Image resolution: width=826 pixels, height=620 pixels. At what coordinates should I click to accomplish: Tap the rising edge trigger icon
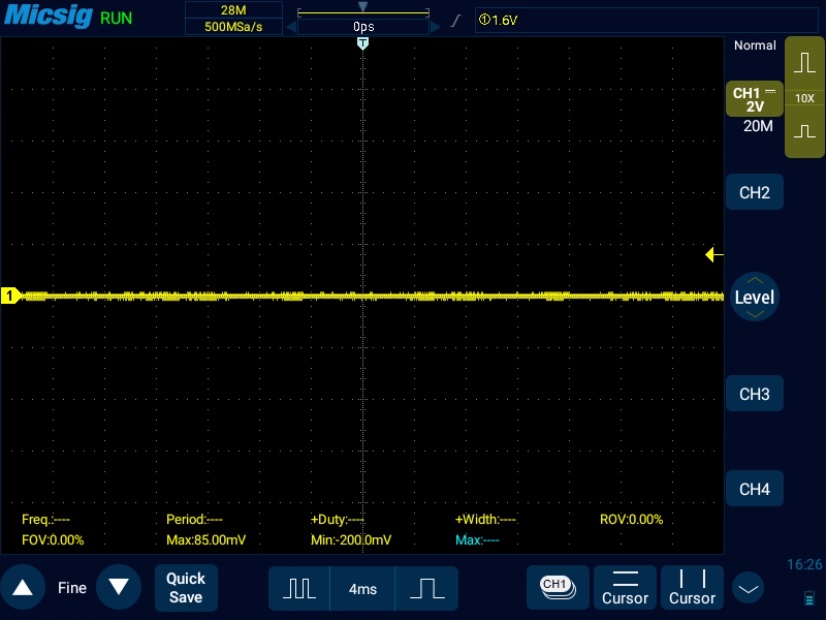click(x=456, y=20)
